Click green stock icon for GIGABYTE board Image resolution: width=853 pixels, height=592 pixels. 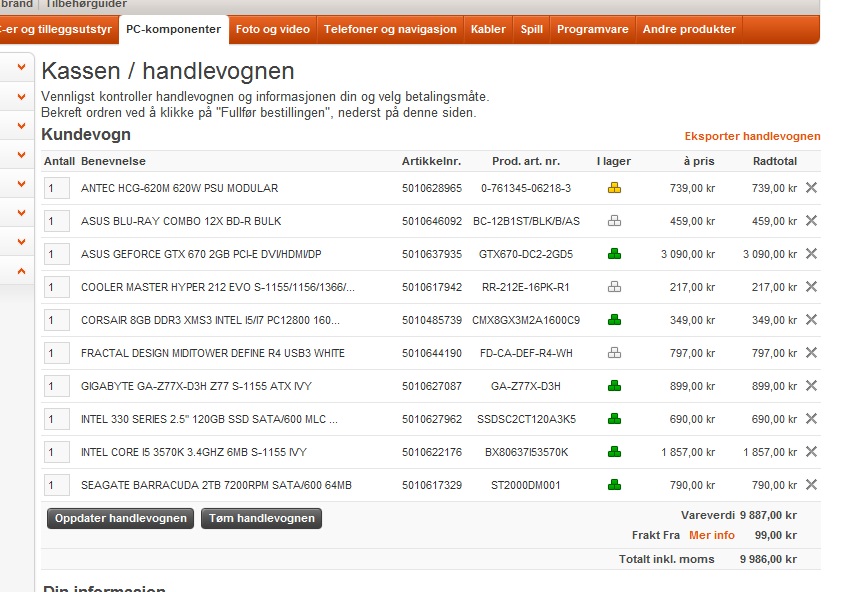[614, 386]
